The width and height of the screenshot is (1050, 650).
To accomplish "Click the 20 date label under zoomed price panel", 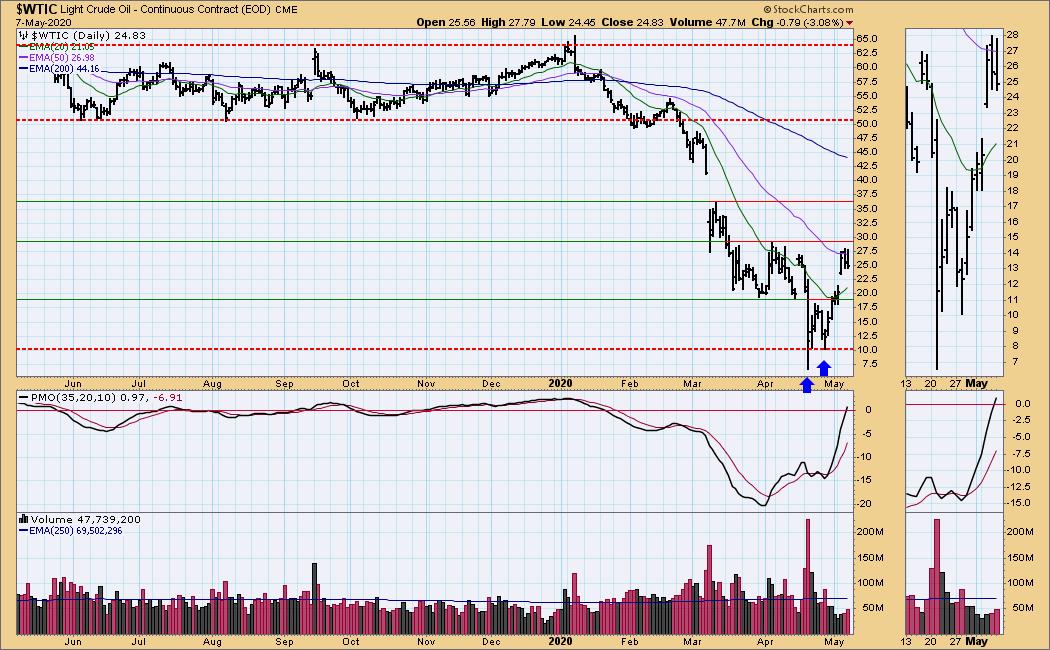I will 931,384.
